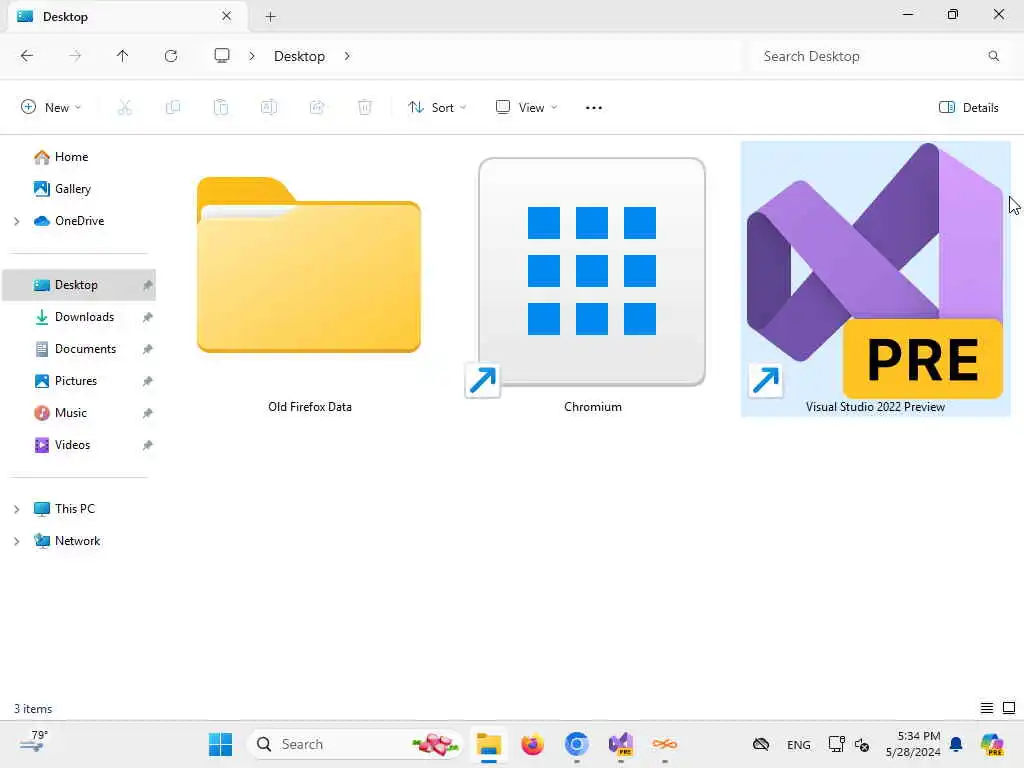Switch to details list view icon

(x=987, y=708)
